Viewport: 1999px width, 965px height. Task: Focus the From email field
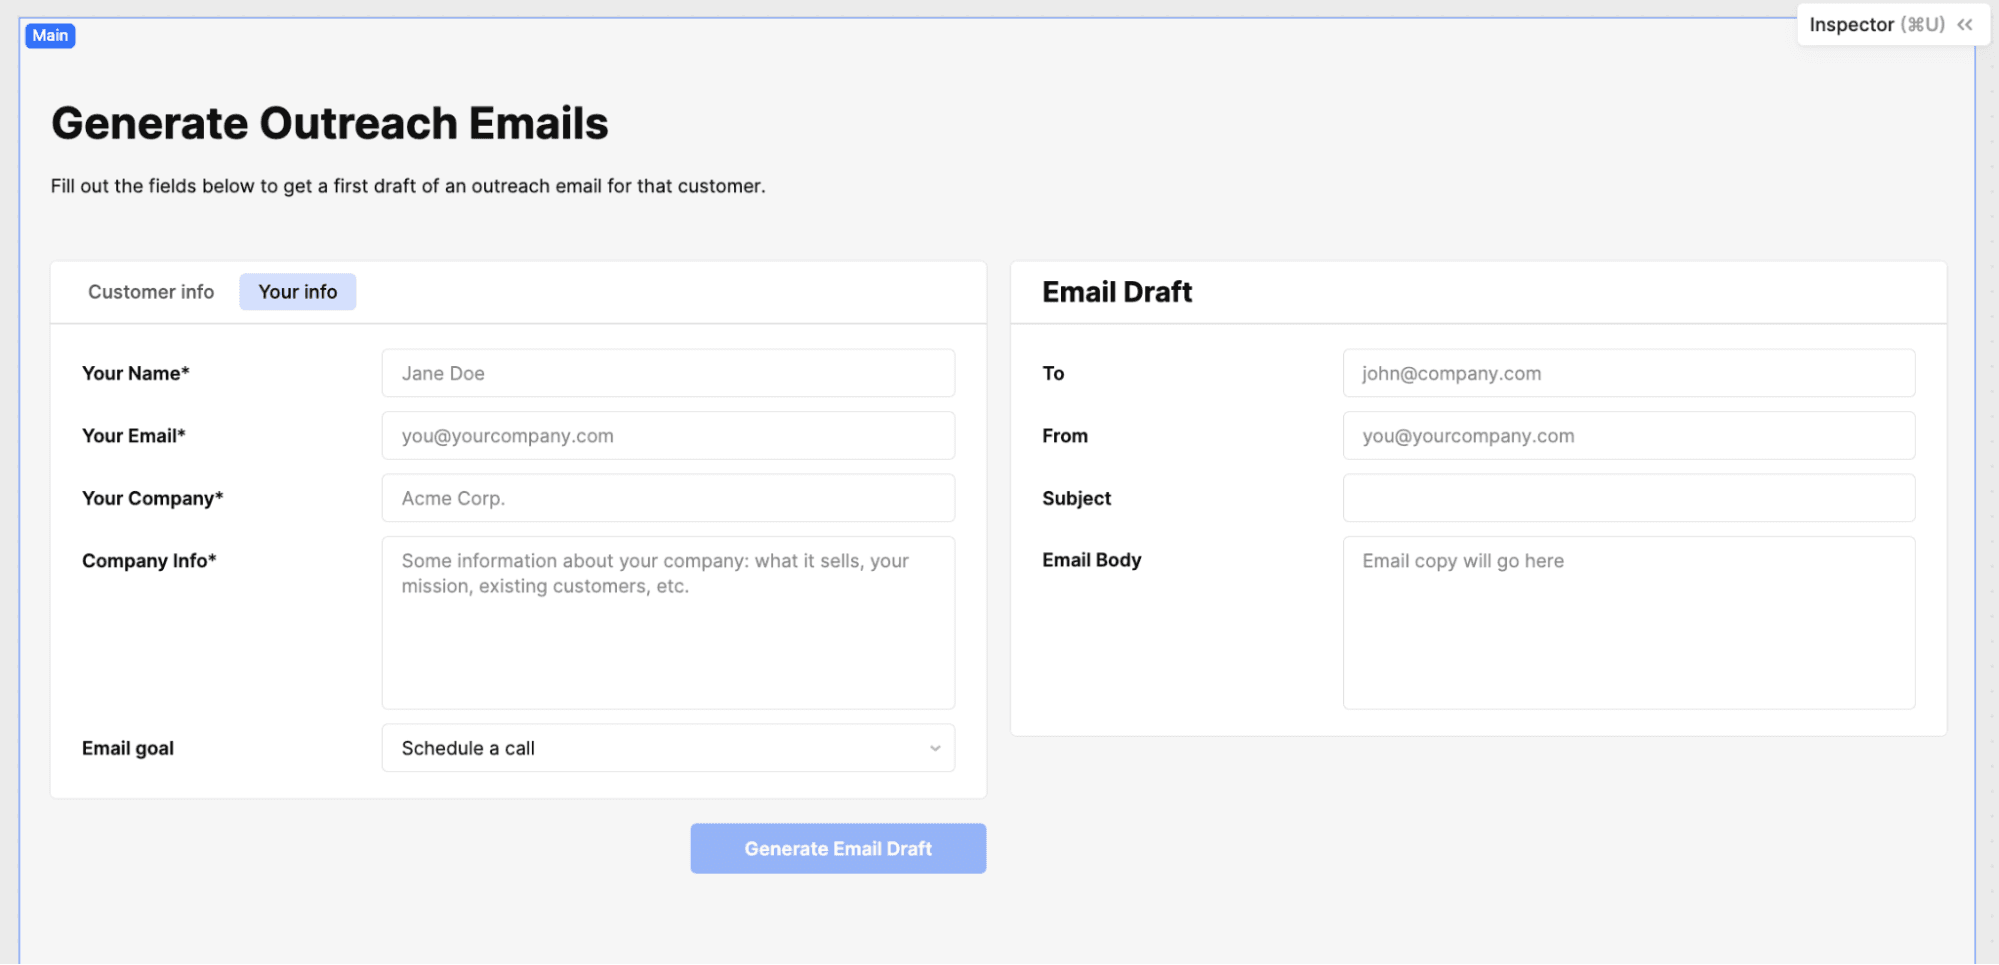tap(1628, 436)
